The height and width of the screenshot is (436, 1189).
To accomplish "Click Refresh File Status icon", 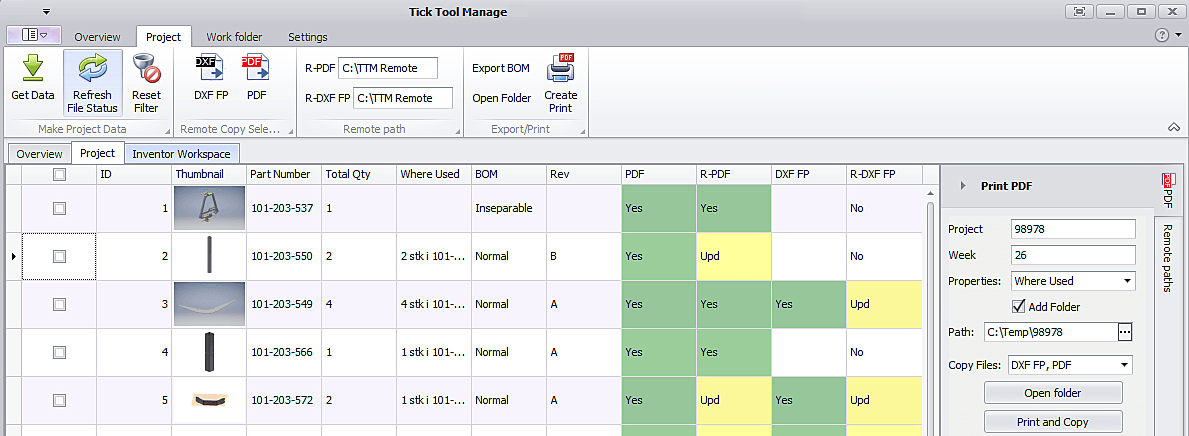I will point(93,69).
